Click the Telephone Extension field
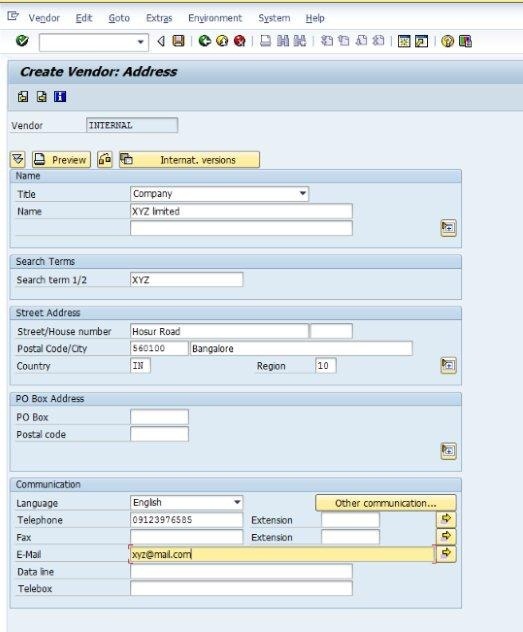This screenshot has height=632, width=523. pos(350,520)
